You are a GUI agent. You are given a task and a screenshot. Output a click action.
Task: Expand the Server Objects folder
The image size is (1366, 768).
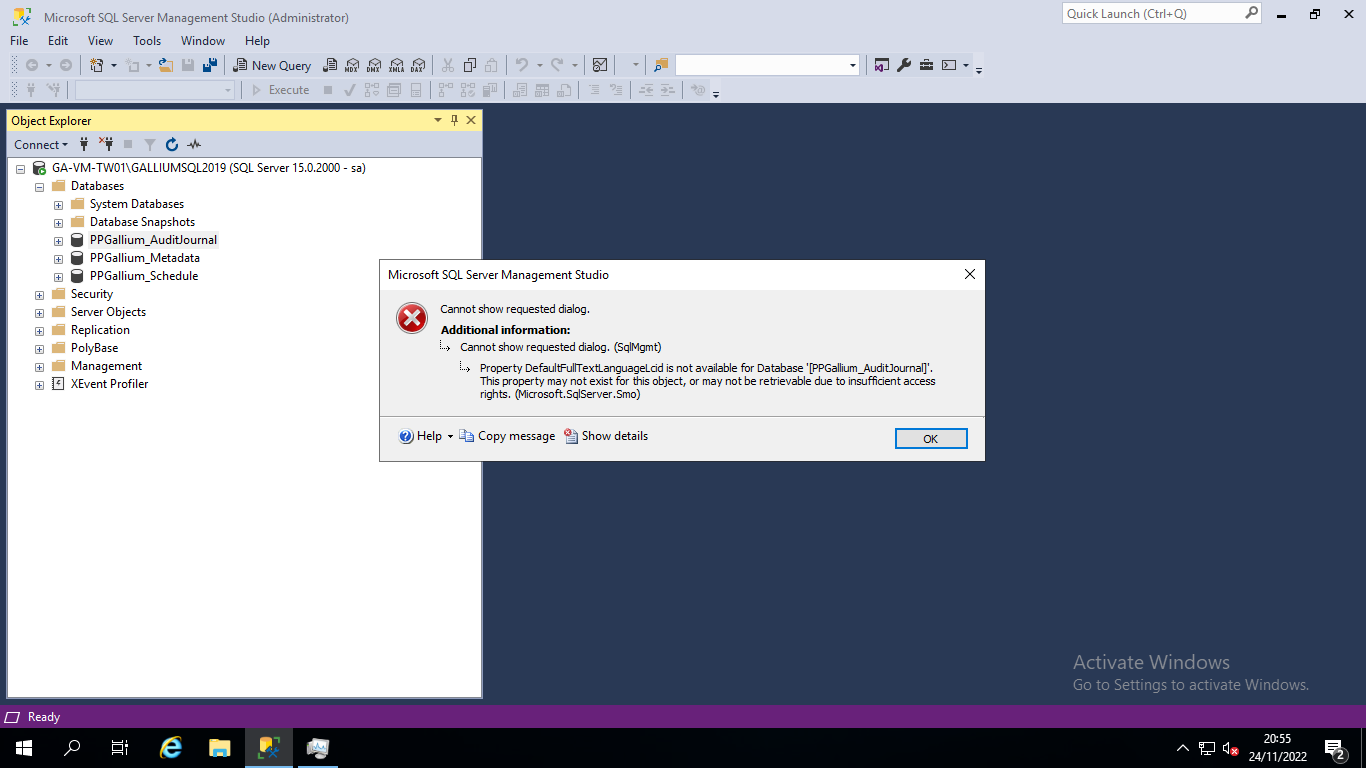40,312
